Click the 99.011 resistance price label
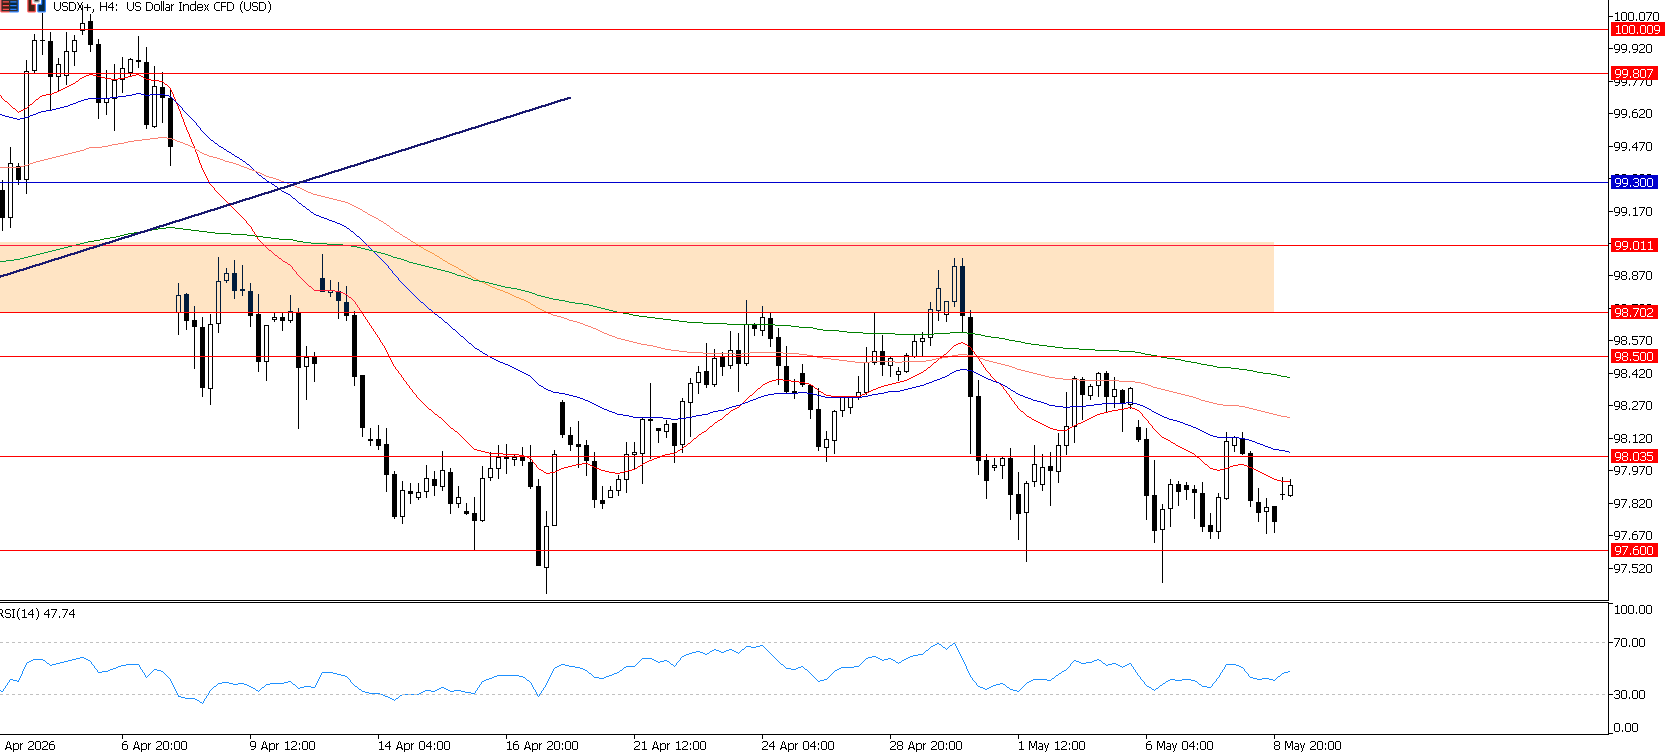Viewport: 1665px width, 756px height. 1634,245
